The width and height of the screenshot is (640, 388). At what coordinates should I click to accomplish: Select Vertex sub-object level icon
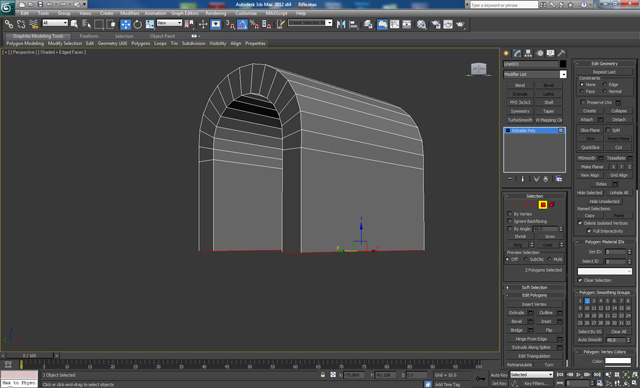click(516, 205)
